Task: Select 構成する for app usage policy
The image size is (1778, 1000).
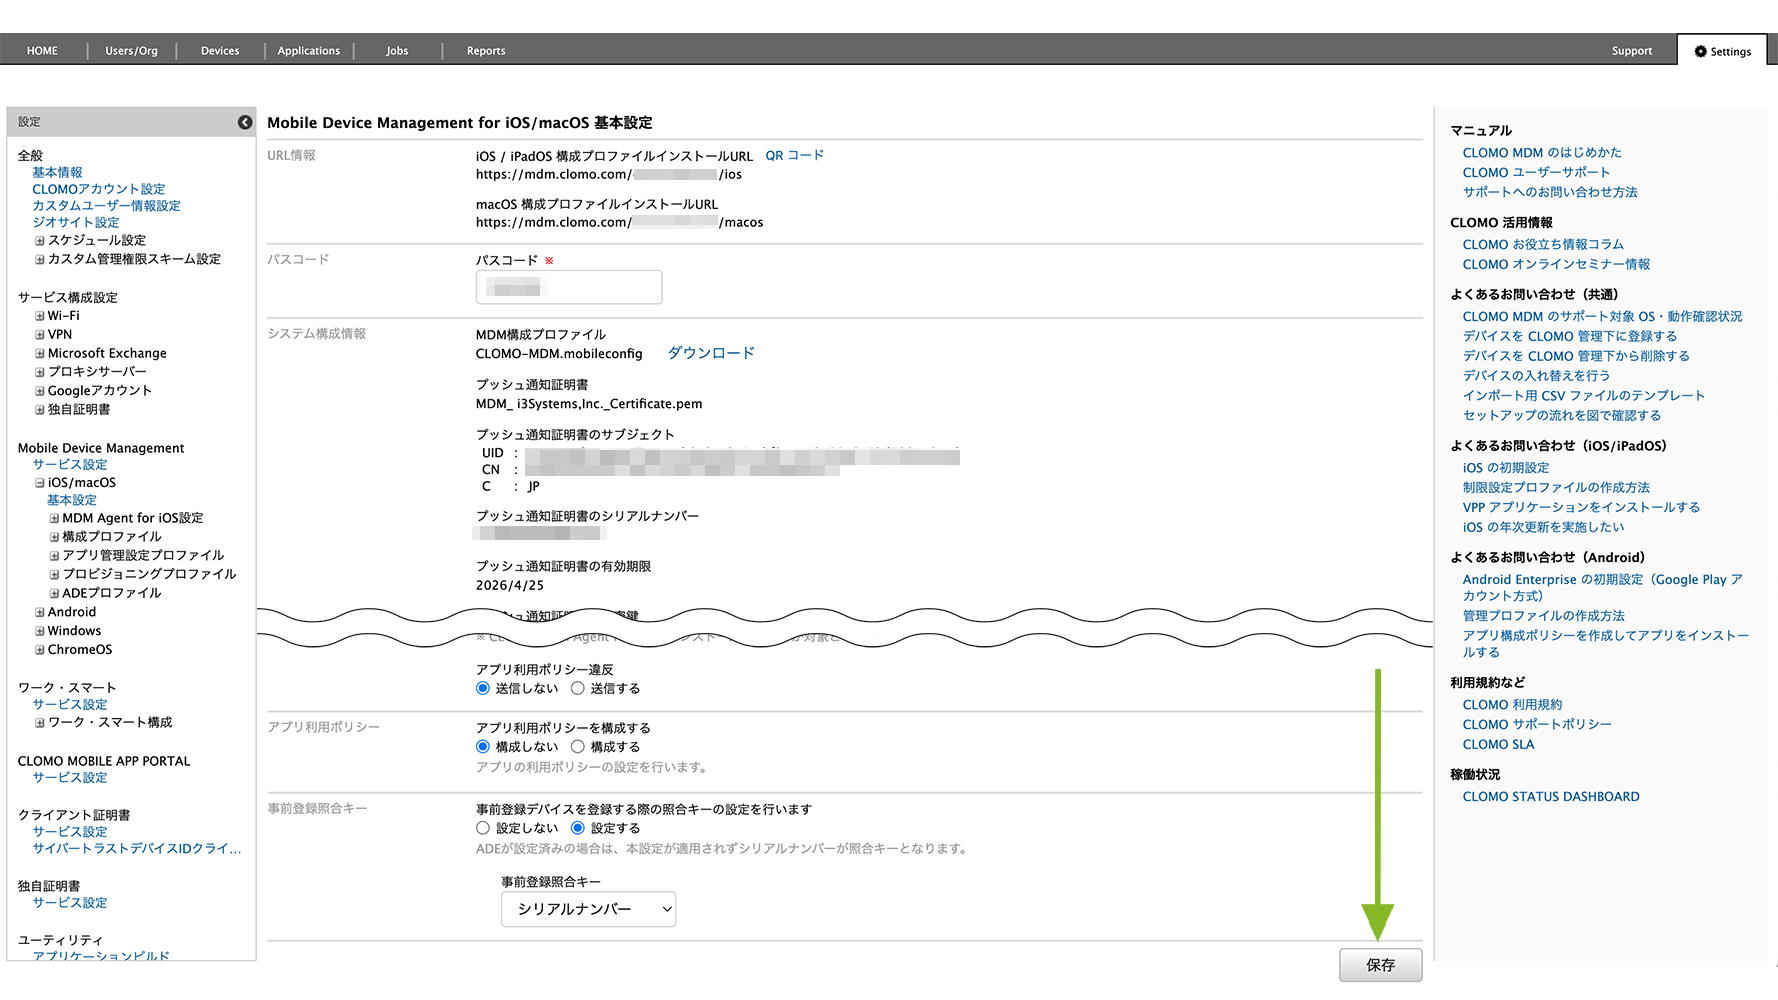Action: (578, 747)
